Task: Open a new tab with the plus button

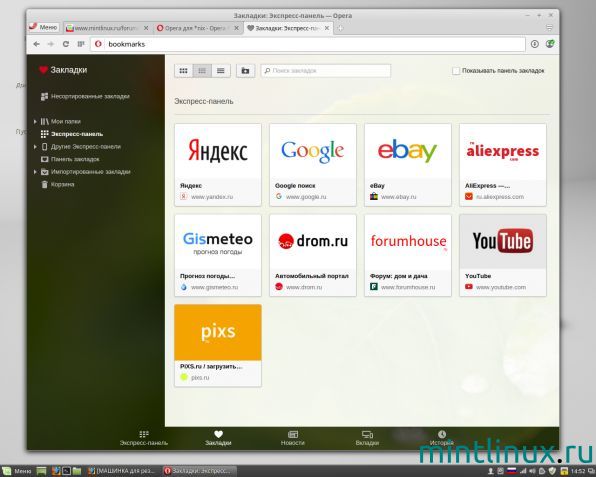Action: pos(340,28)
